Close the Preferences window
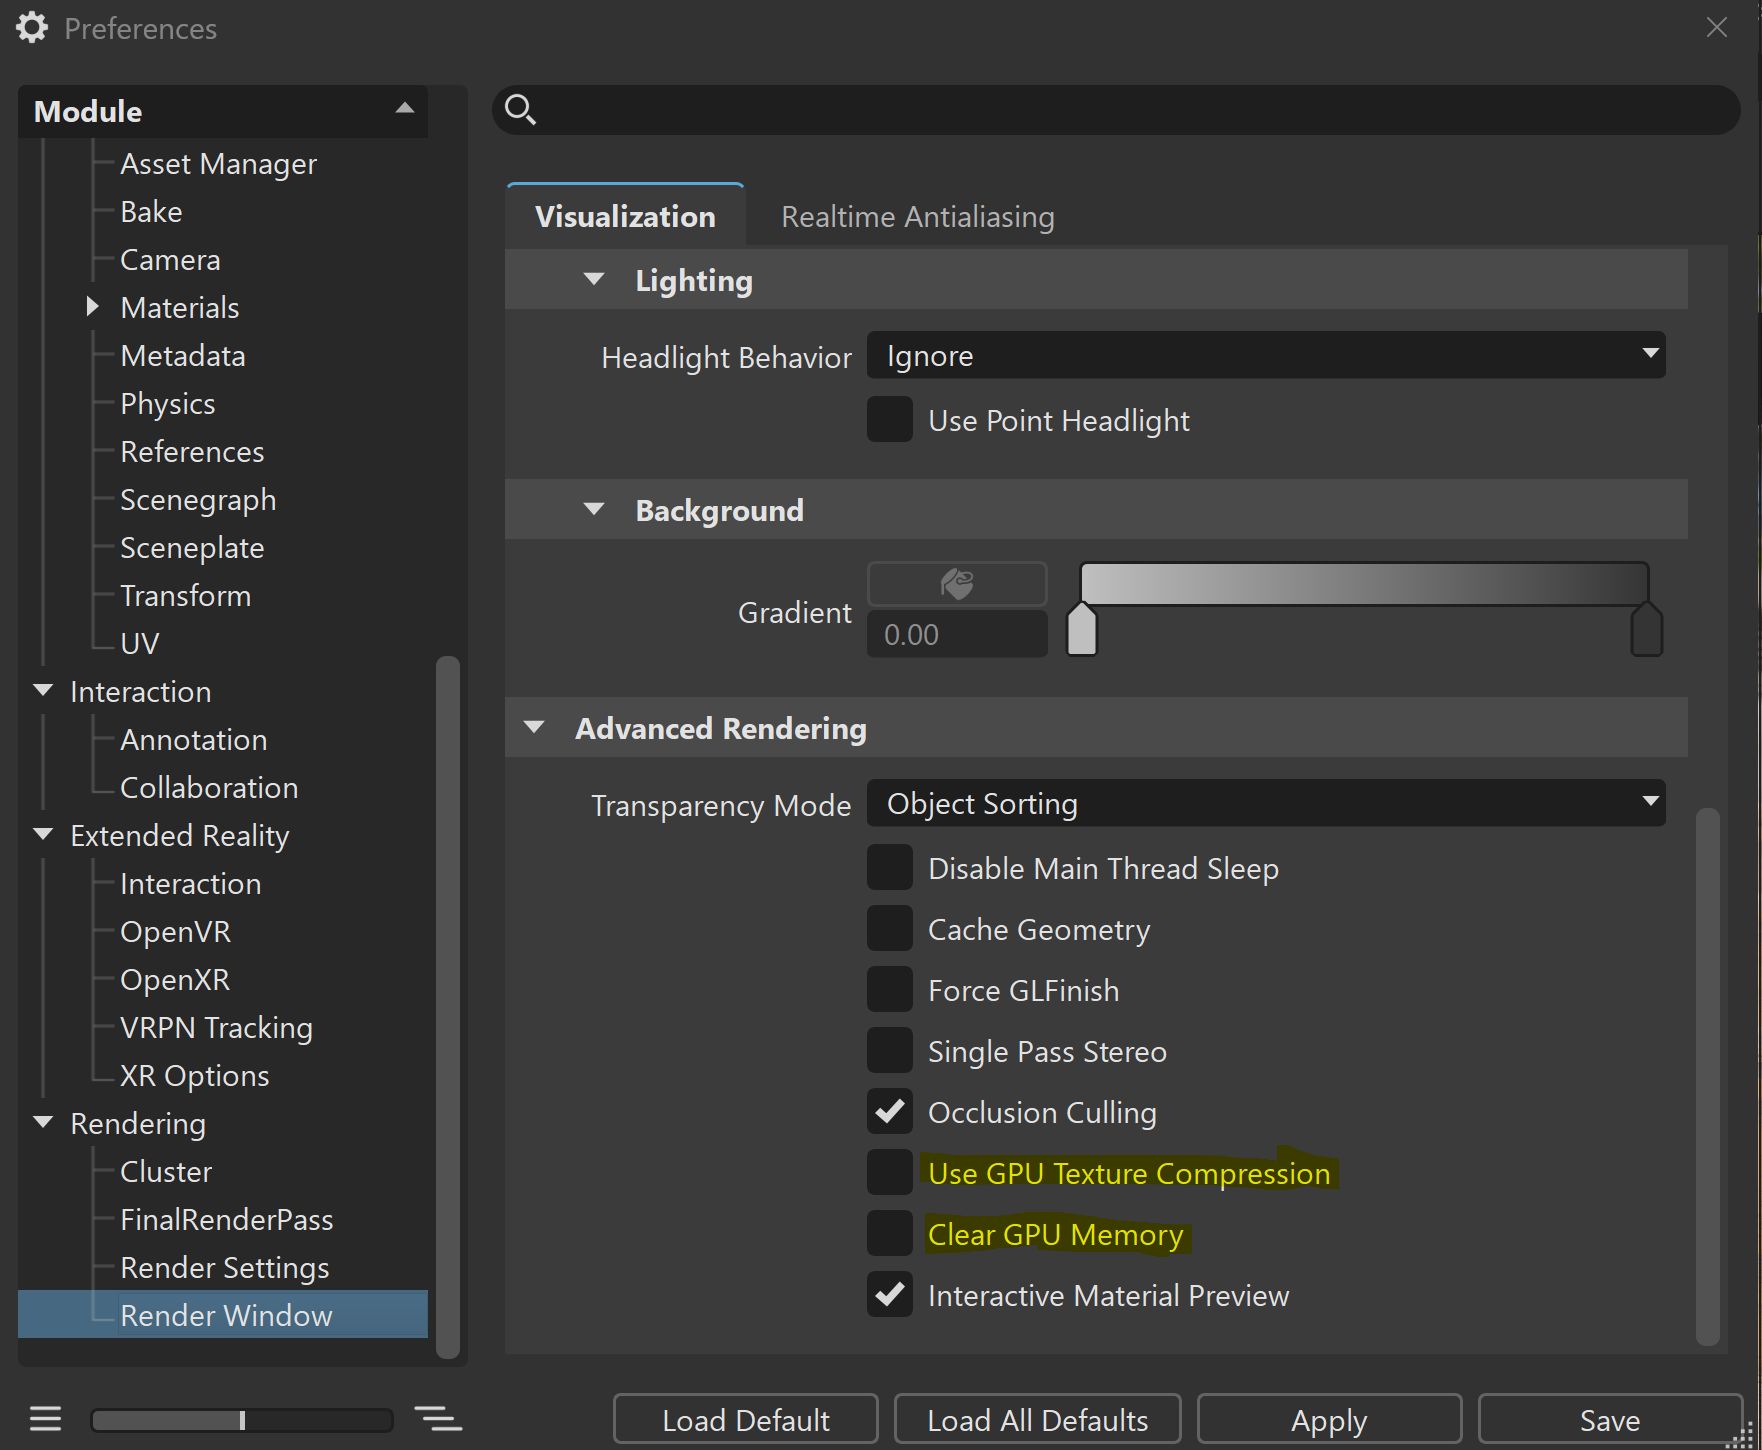This screenshot has height=1450, width=1762. pyautogui.click(x=1717, y=27)
